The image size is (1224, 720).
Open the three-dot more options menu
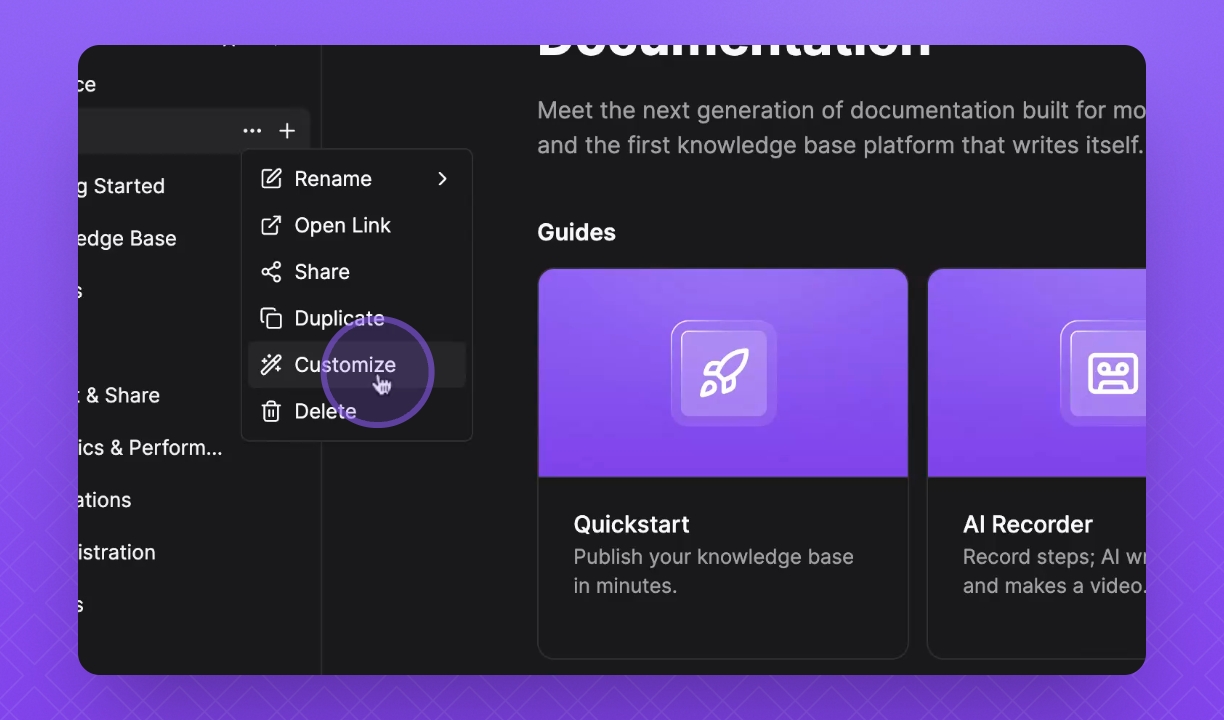pyautogui.click(x=252, y=131)
